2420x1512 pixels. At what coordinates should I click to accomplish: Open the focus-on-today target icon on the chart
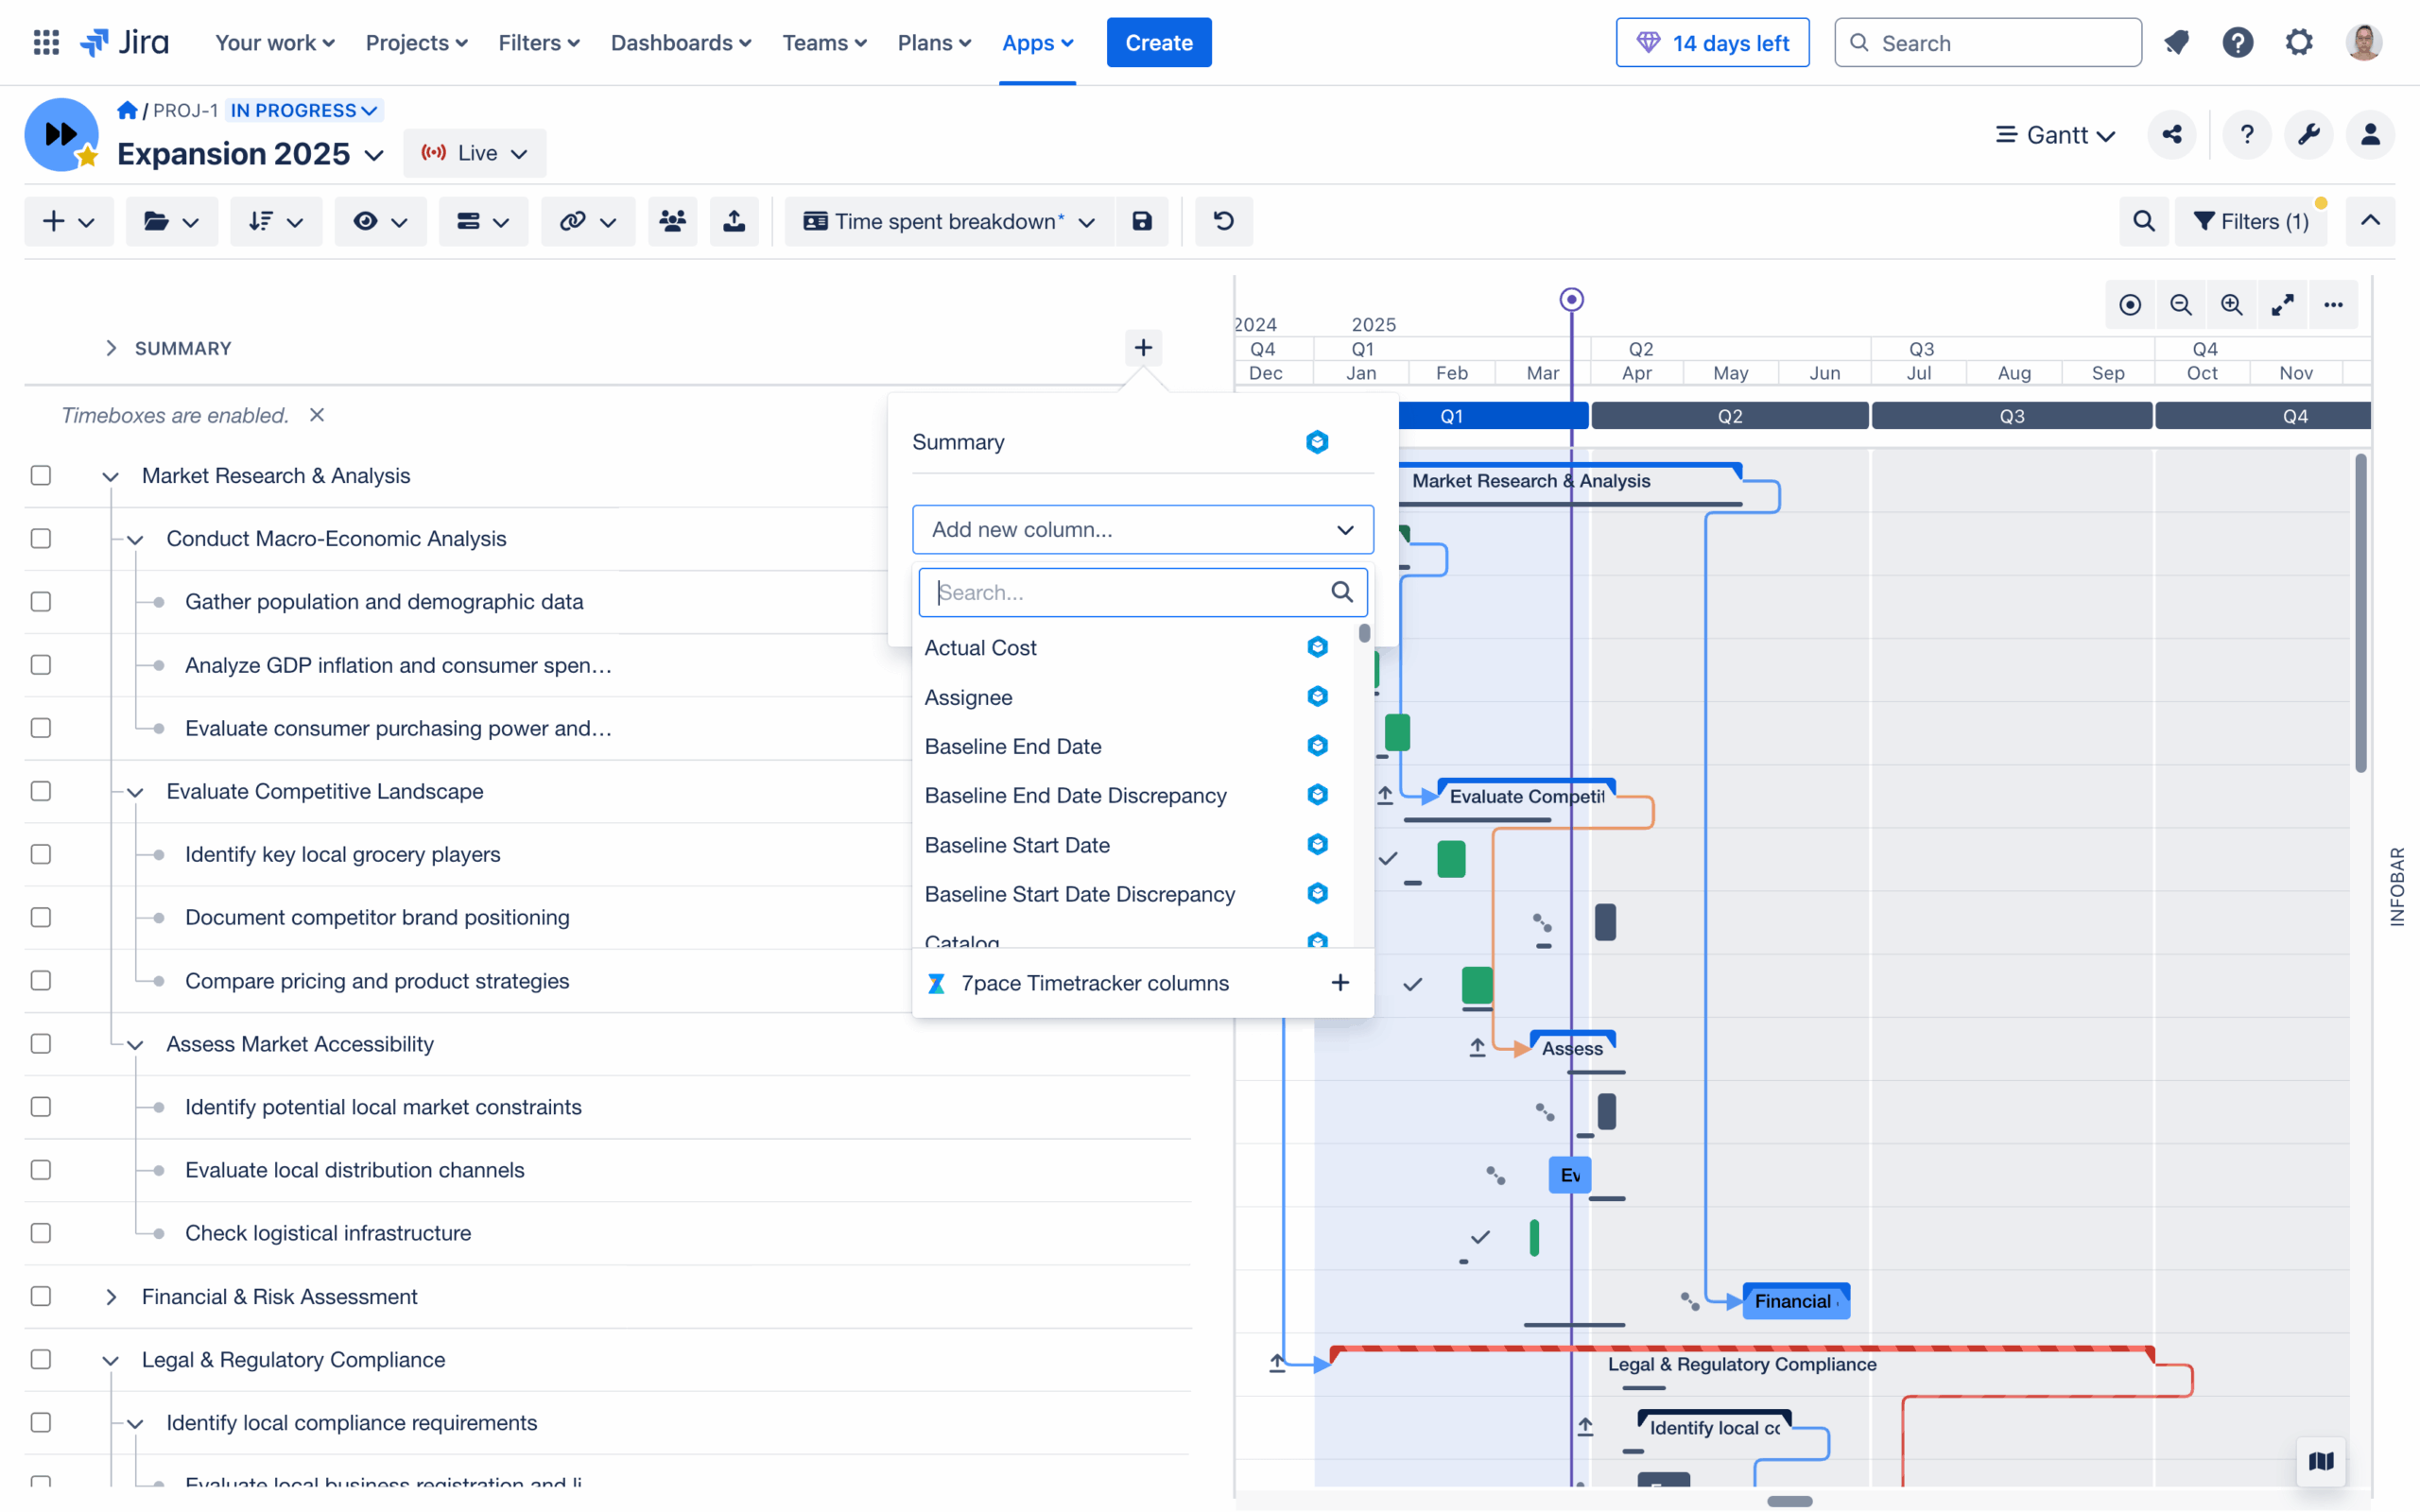pyautogui.click(x=2130, y=305)
